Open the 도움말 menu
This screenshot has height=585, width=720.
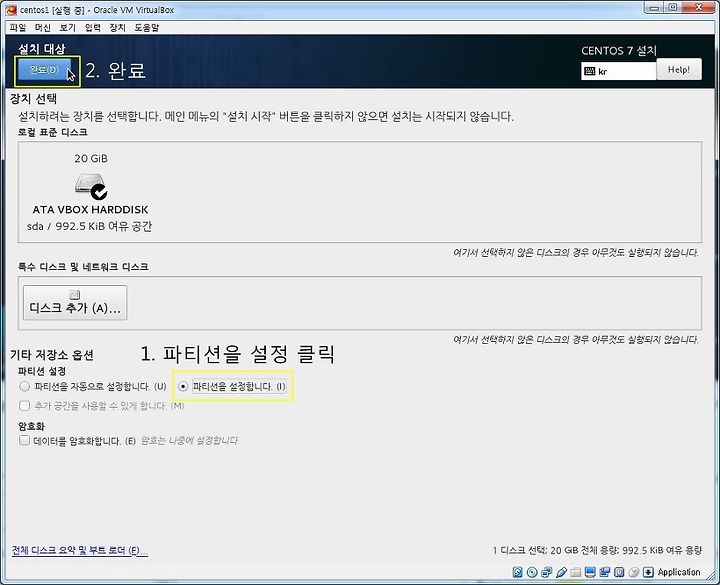pos(146,28)
